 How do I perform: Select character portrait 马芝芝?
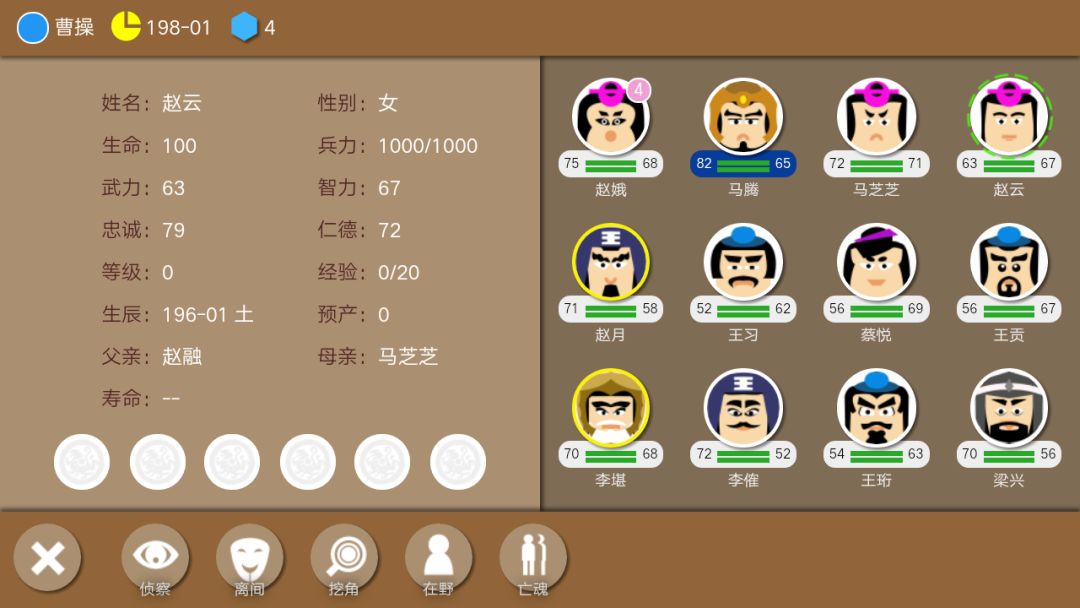[x=876, y=117]
